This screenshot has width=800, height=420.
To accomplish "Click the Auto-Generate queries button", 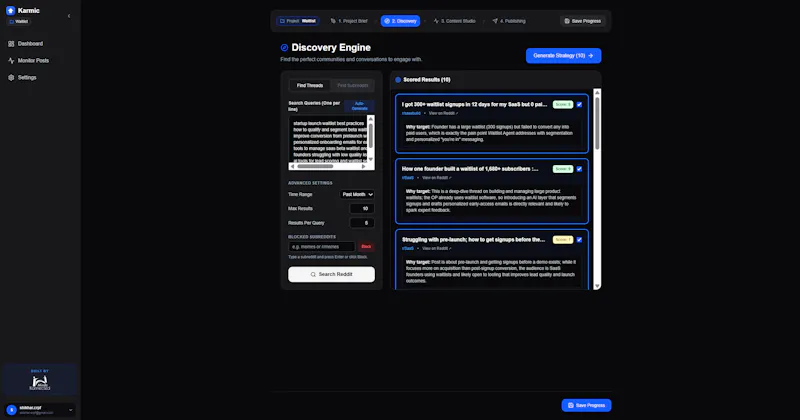I will (360, 106).
